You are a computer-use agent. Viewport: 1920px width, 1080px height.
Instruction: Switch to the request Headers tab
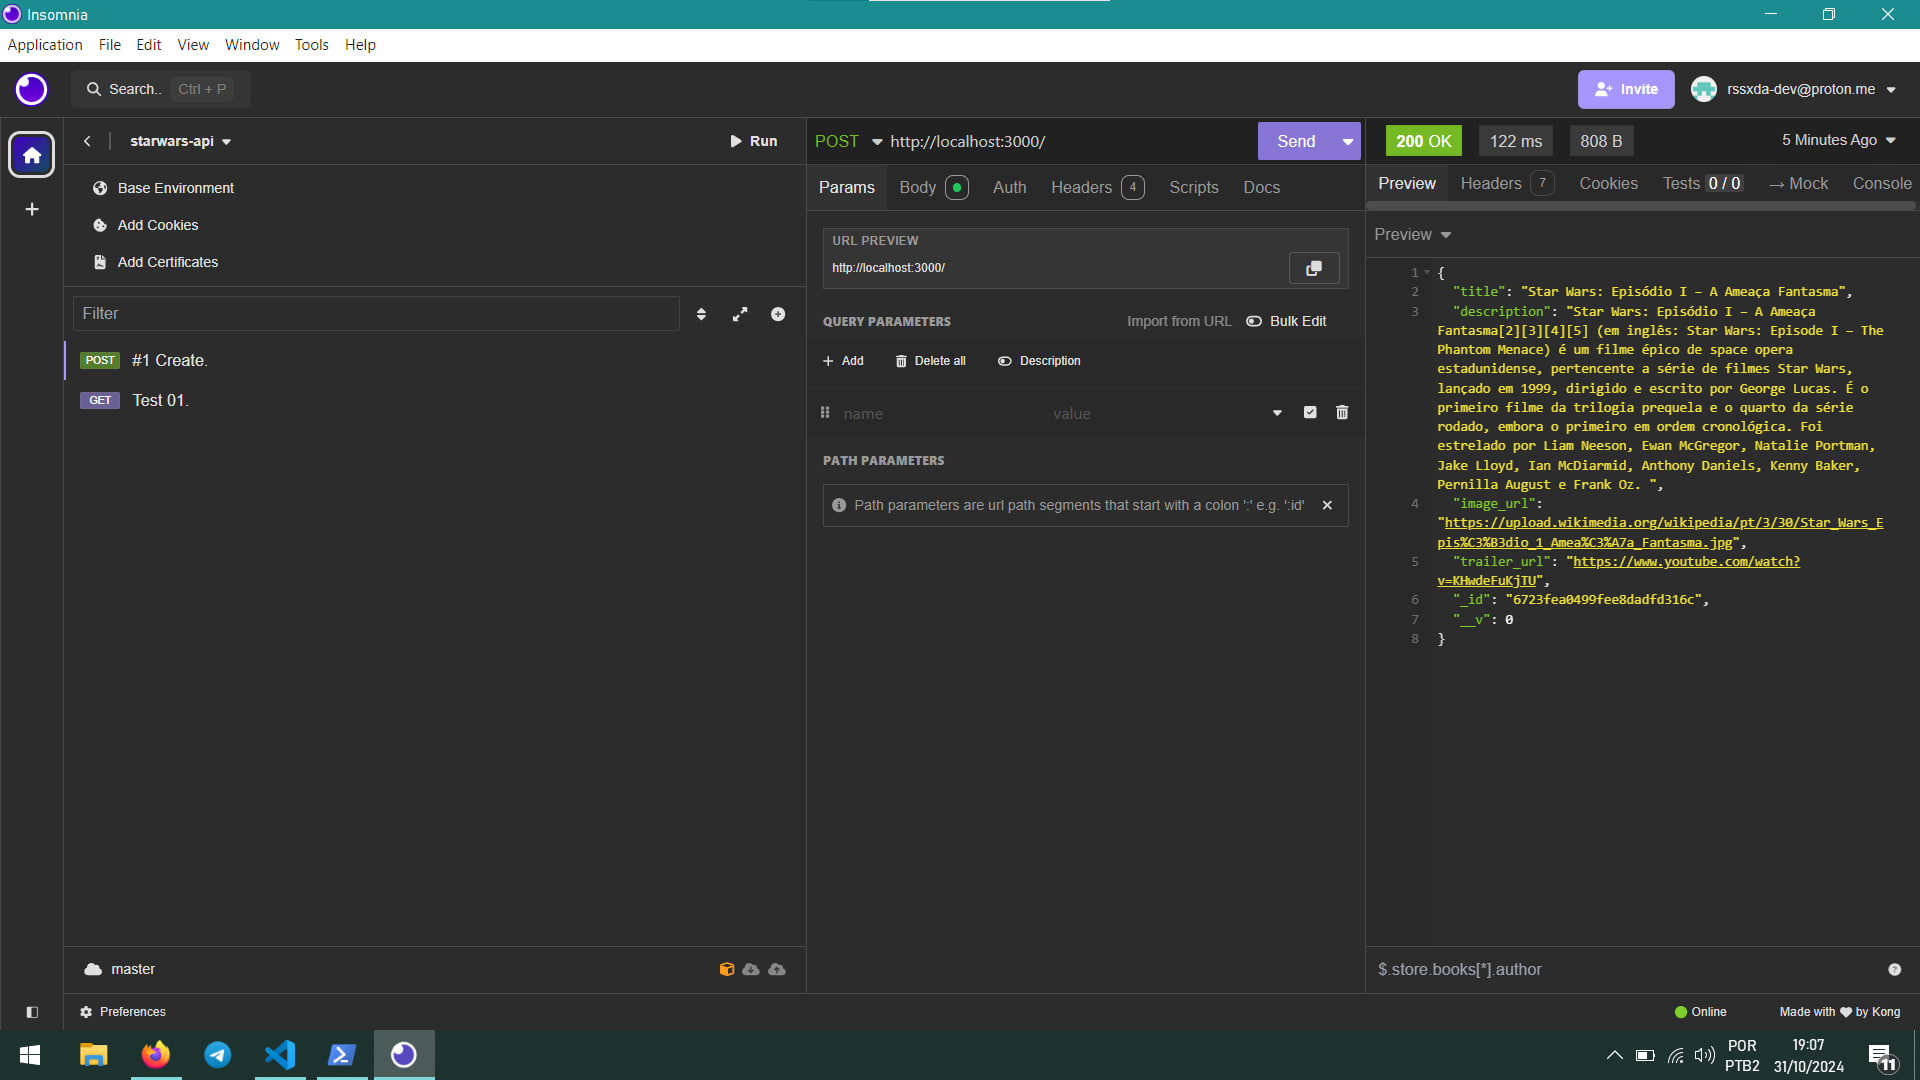click(x=1097, y=187)
